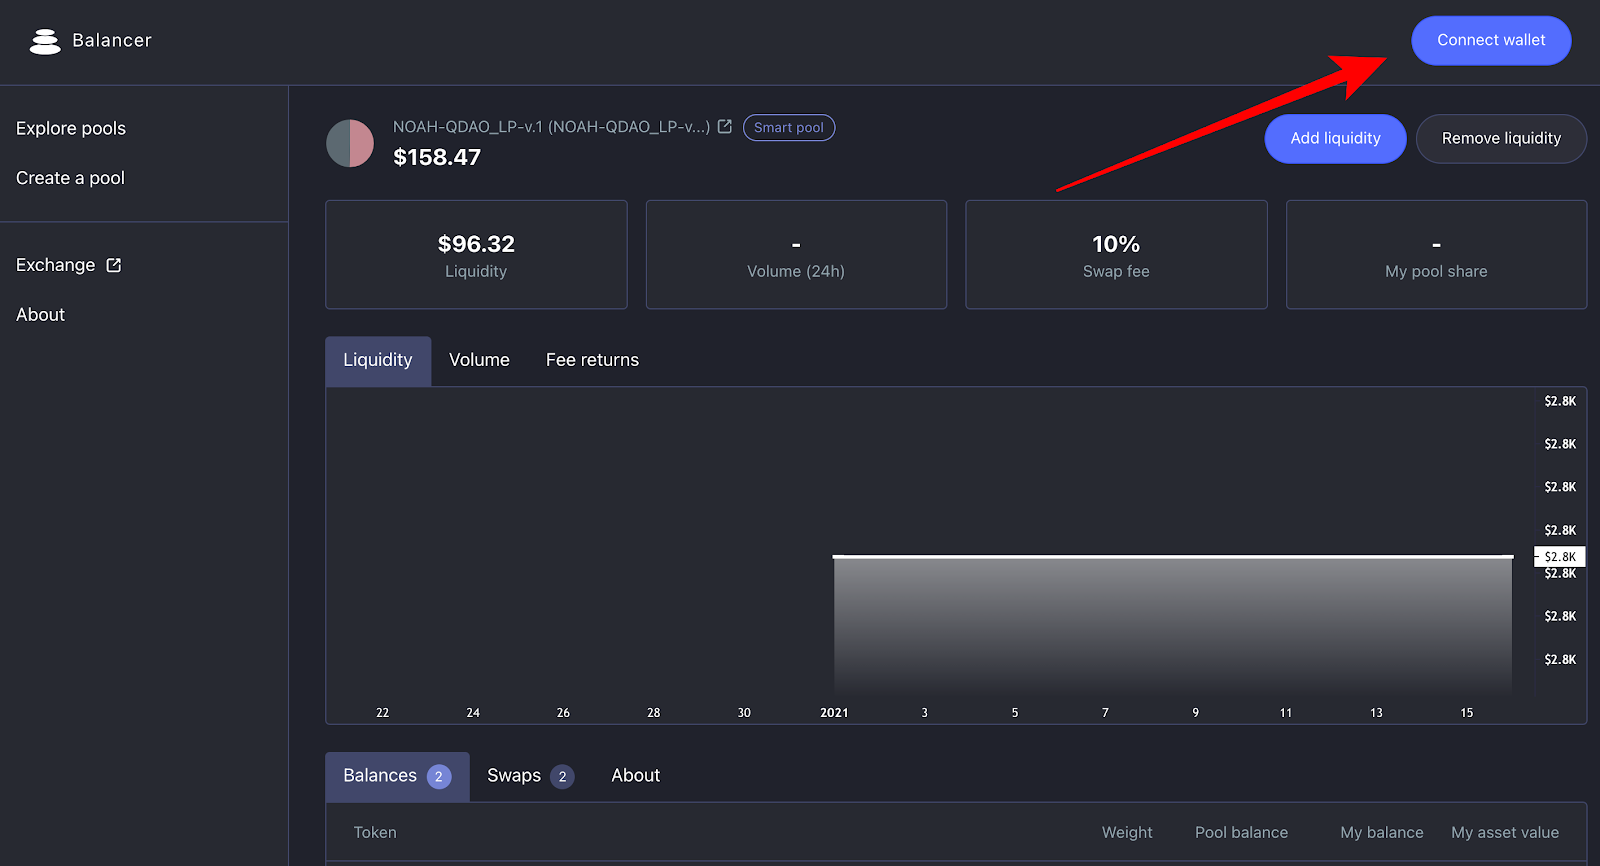Viewport: 1600px width, 866px height.
Task: Click the count badge on Swaps tab
Action: coord(562,777)
